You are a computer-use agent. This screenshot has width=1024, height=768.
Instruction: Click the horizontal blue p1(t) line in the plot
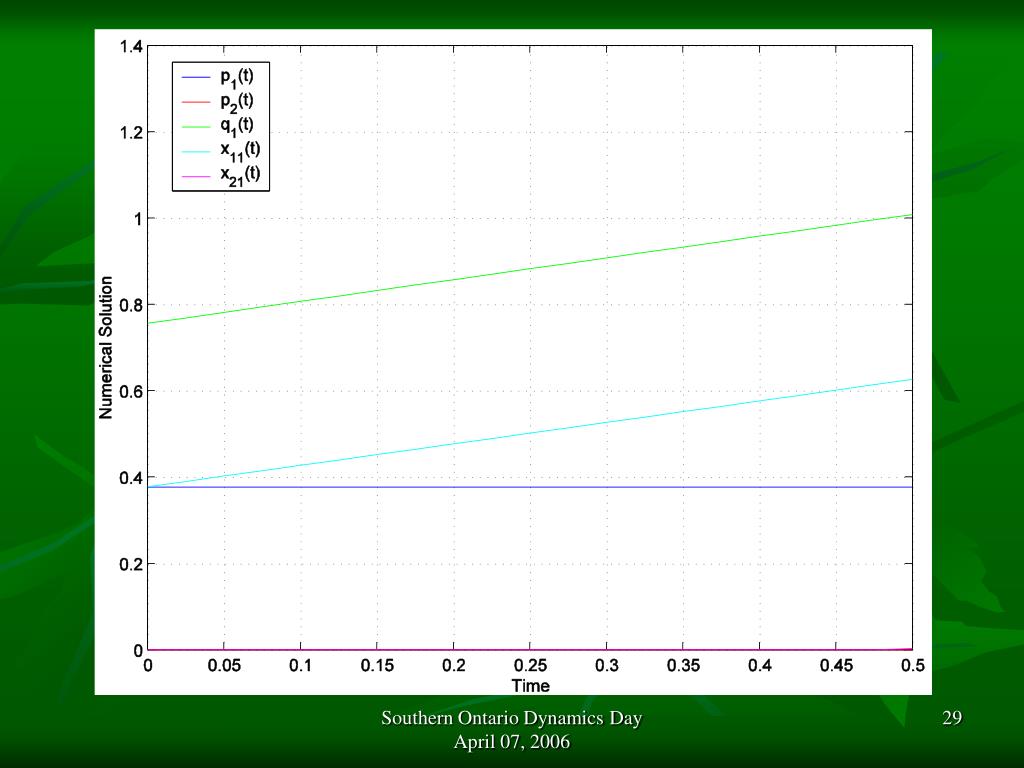pos(530,487)
